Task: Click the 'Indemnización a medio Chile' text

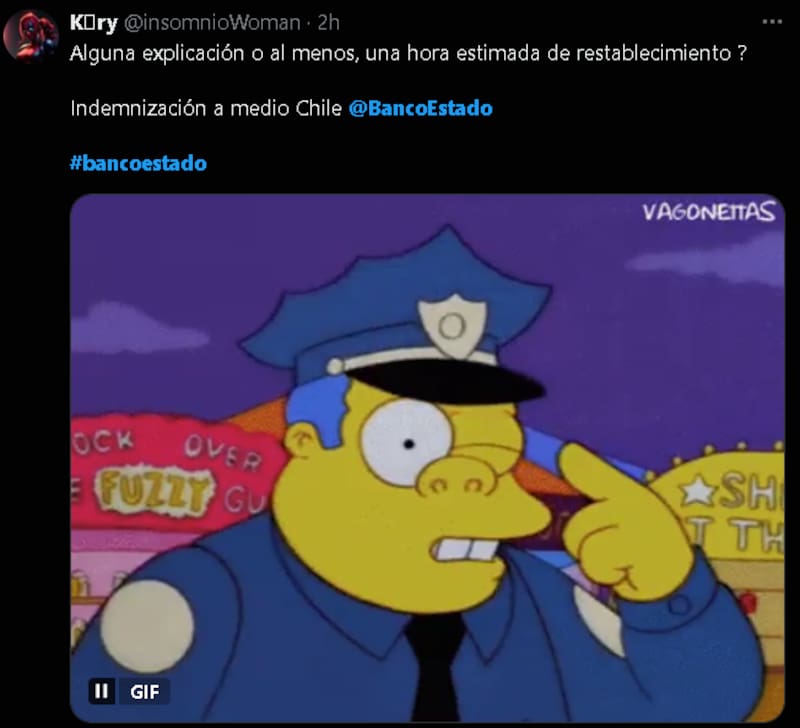Action: (x=206, y=108)
